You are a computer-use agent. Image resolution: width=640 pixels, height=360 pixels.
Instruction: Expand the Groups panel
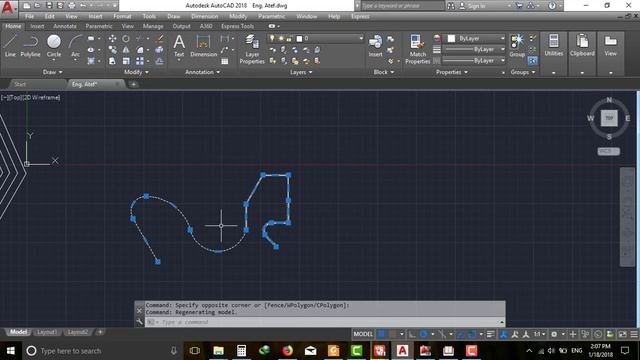(x=523, y=72)
